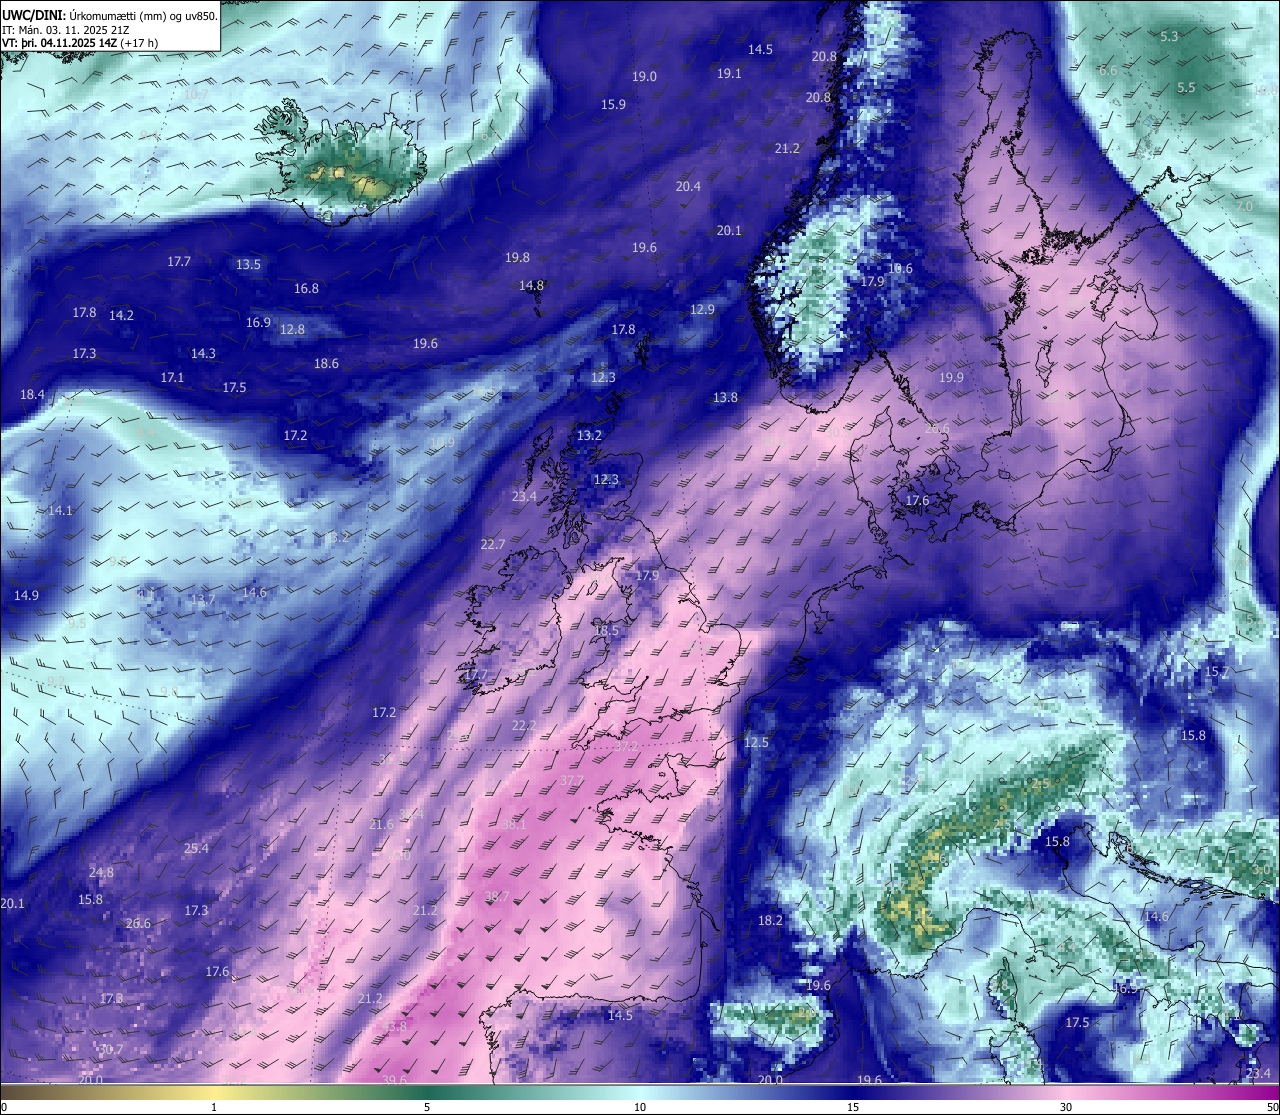The height and width of the screenshot is (1115, 1280).
Task: Click the map value 25.4
Action: click(x=196, y=849)
